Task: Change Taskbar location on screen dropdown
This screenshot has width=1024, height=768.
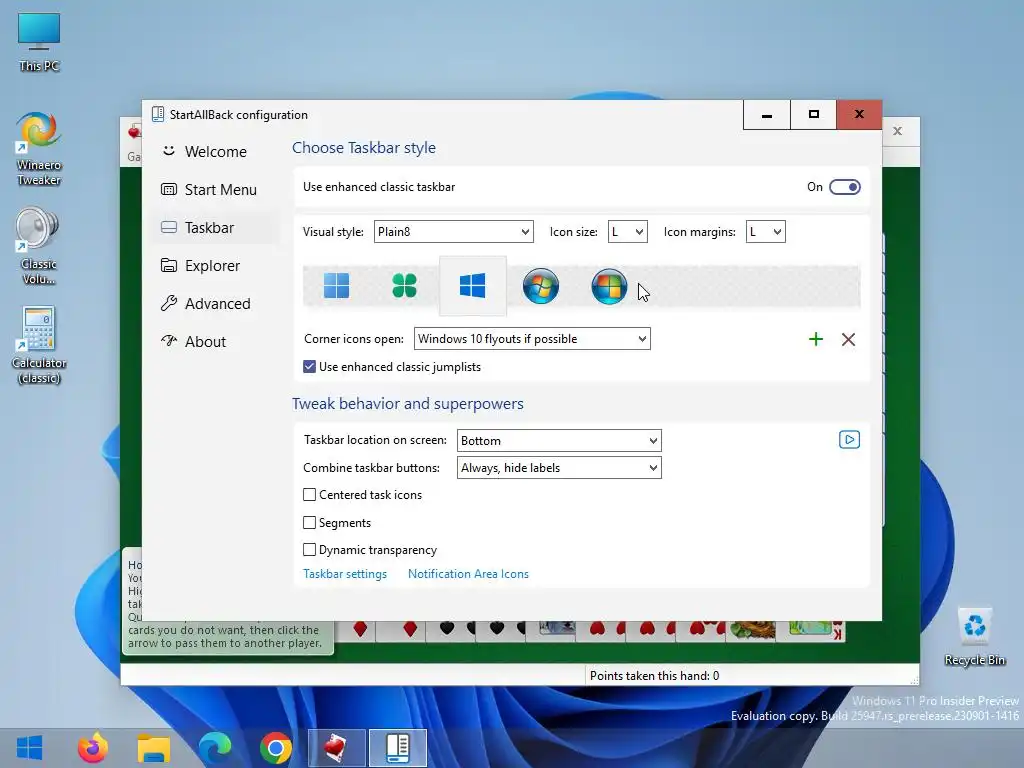Action: (559, 440)
